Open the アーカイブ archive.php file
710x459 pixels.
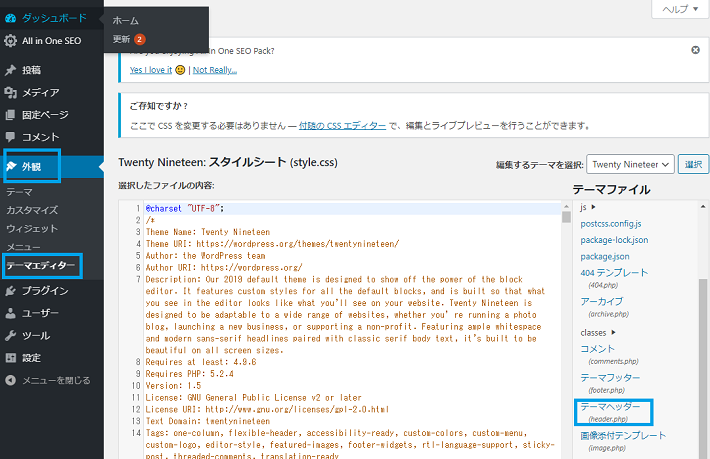[602, 301]
